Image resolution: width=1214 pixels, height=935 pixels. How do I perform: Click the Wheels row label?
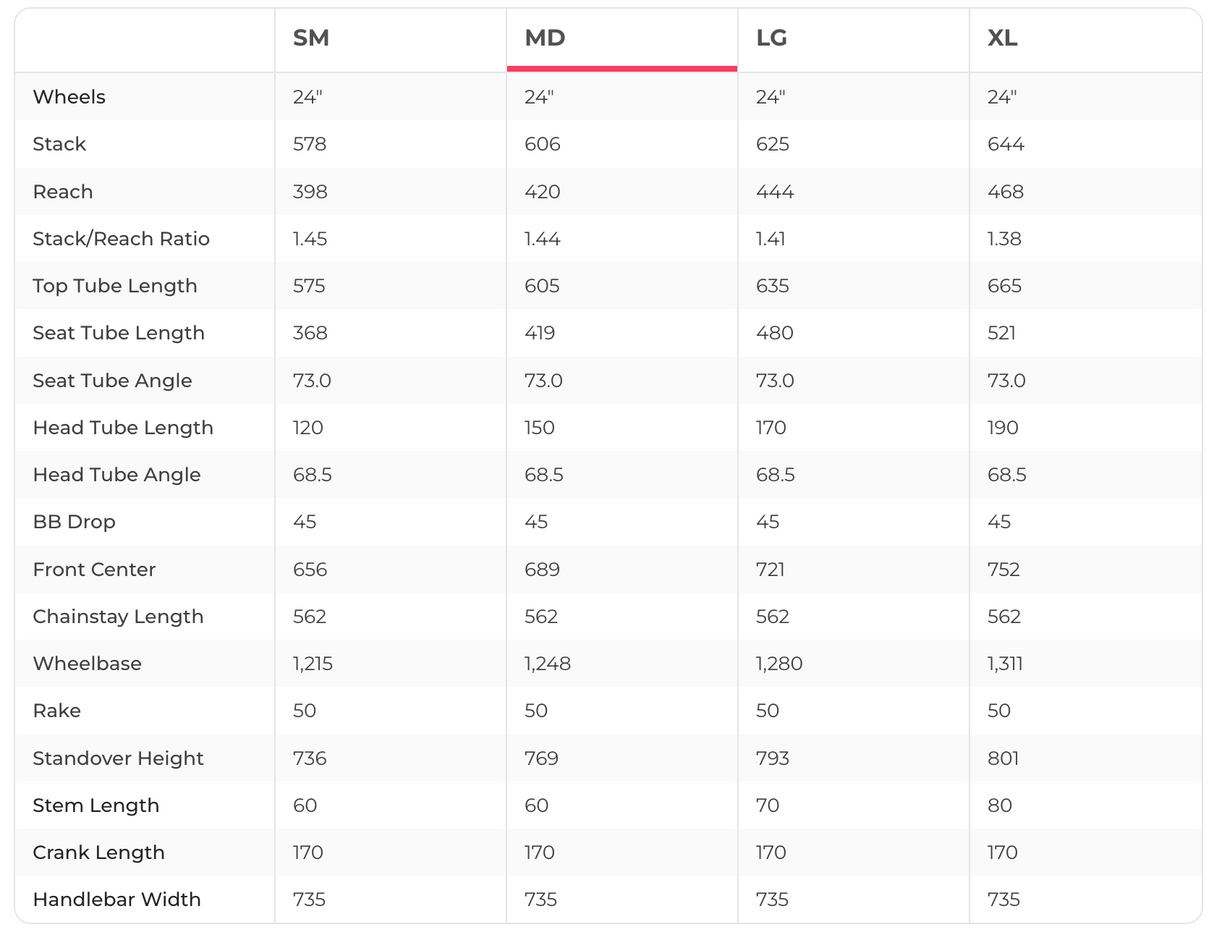coord(69,97)
